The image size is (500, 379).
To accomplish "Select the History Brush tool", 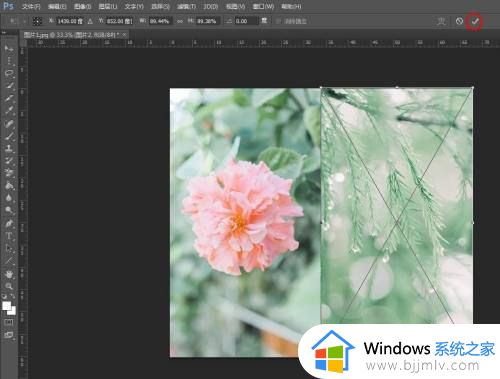I will (9, 160).
